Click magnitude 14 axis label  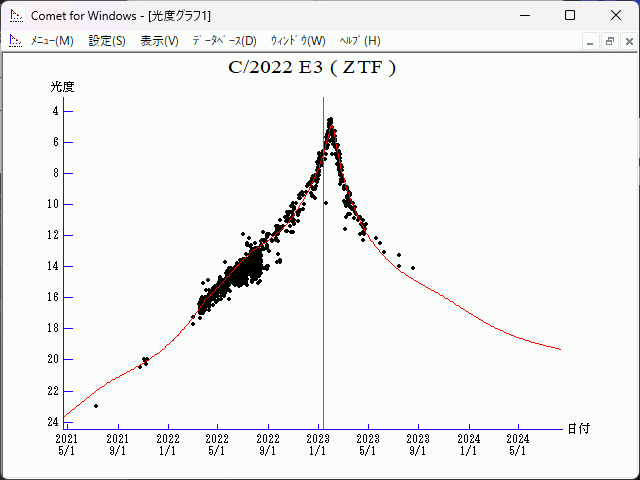coord(53,266)
